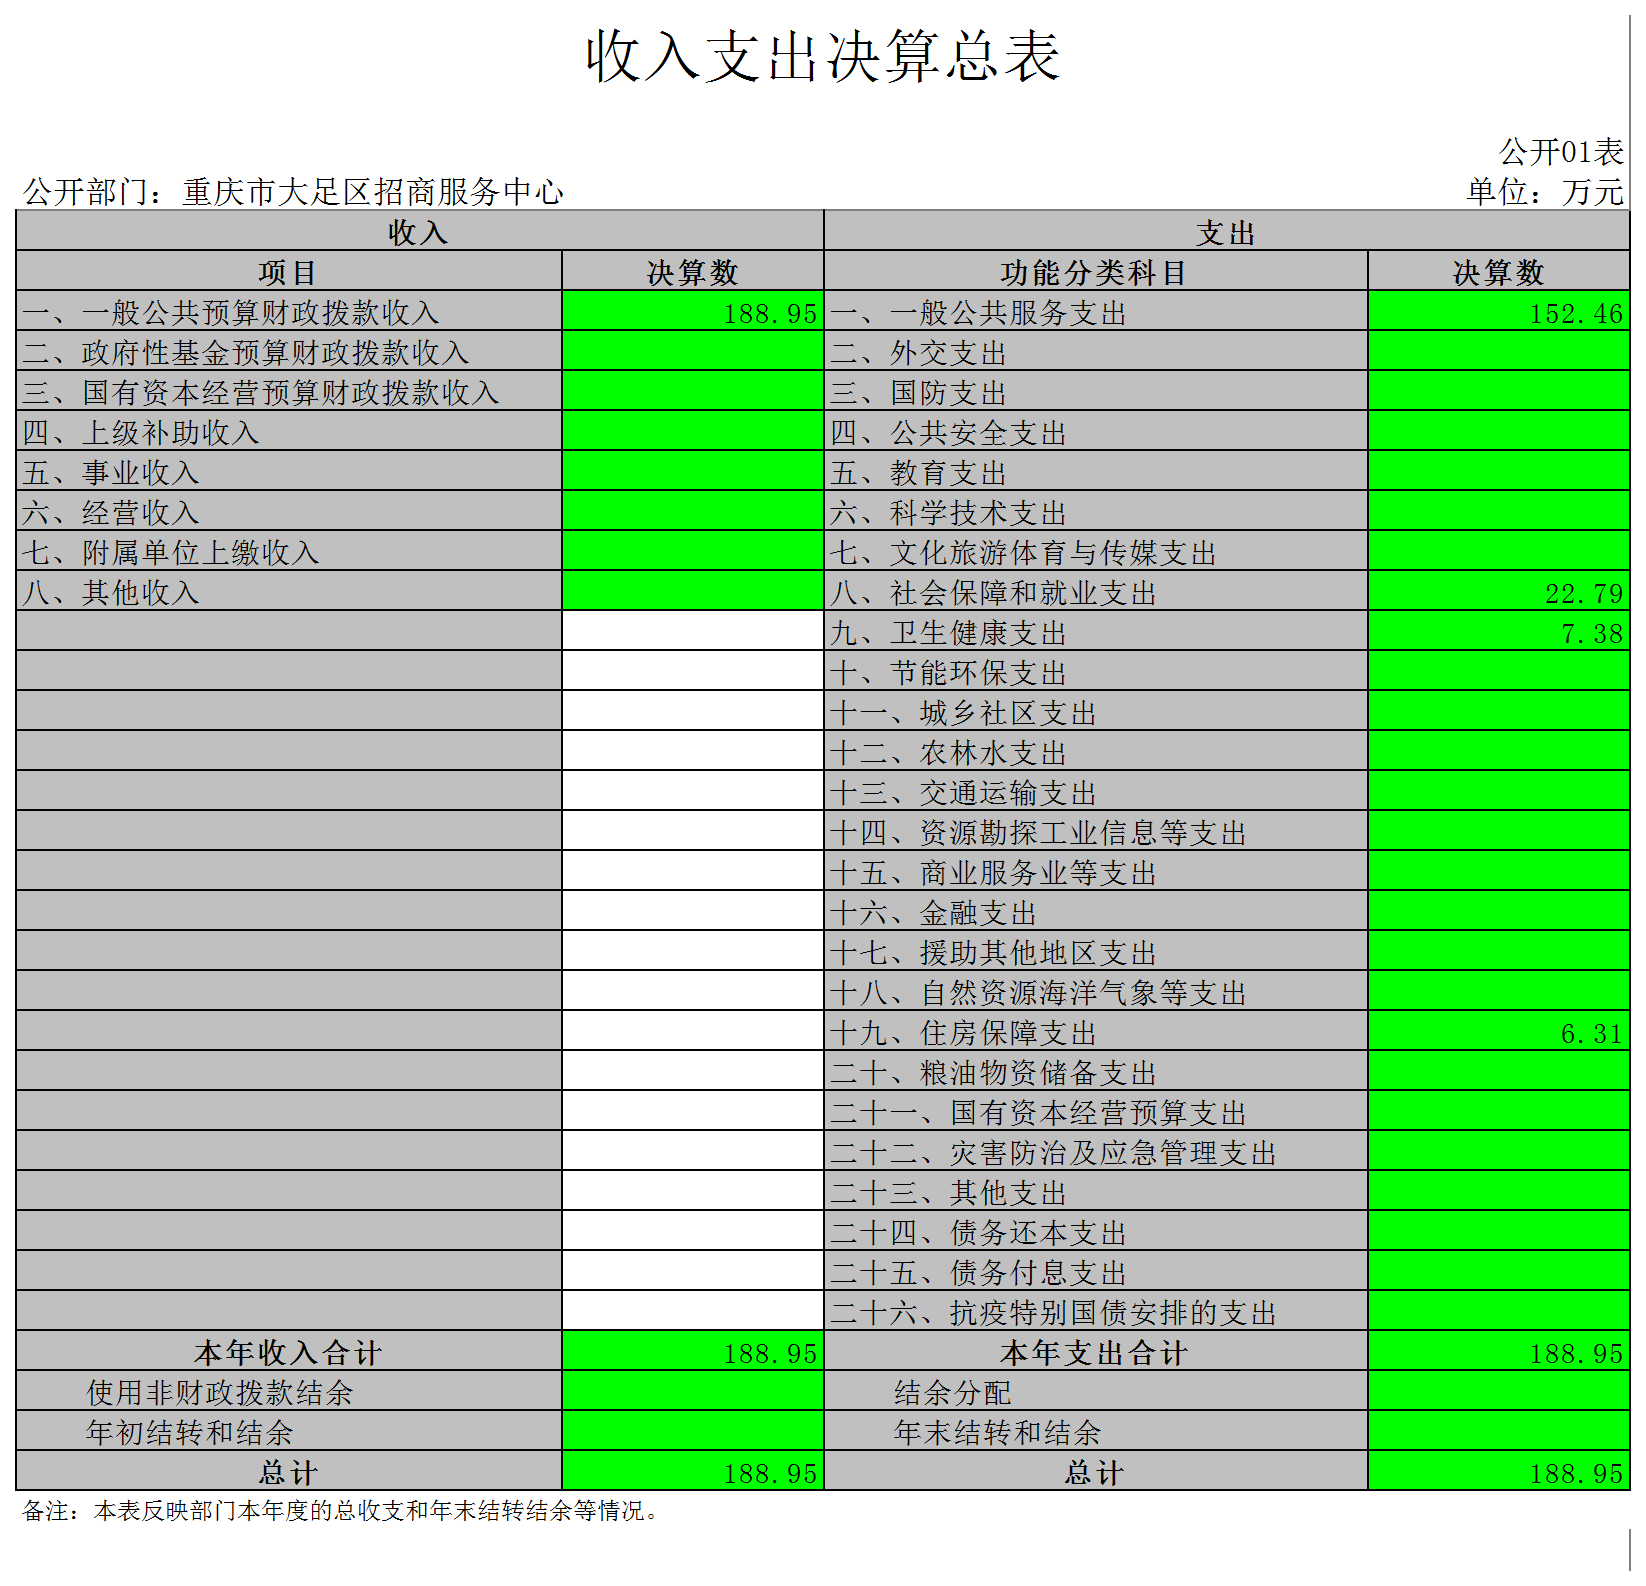Image resolution: width=1646 pixels, height=1586 pixels.
Task: Select 二十五、债务付息支出 cell
Action: (1095, 1271)
